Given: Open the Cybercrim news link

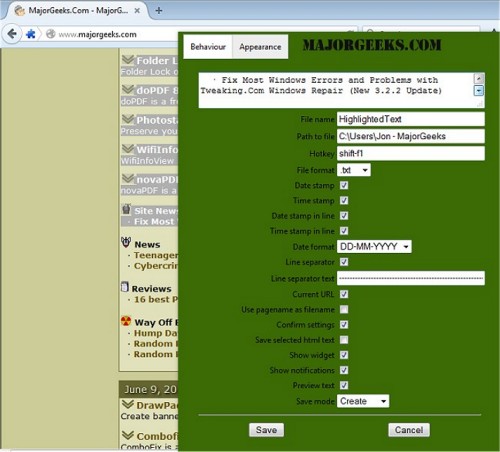Looking at the screenshot, I should [156, 266].
